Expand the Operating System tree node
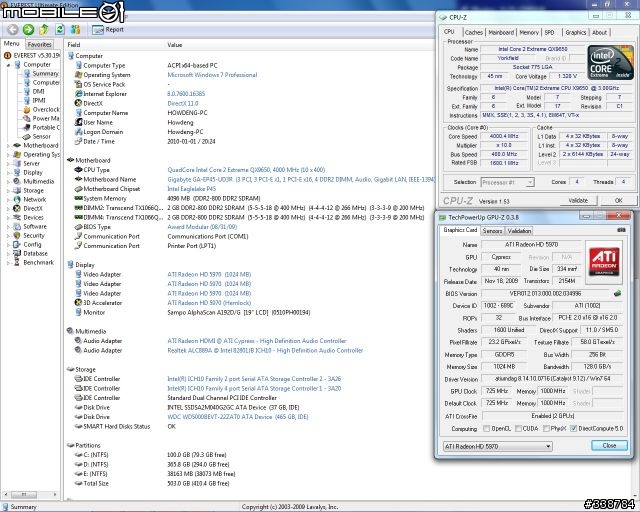640x512 pixels. (8, 155)
